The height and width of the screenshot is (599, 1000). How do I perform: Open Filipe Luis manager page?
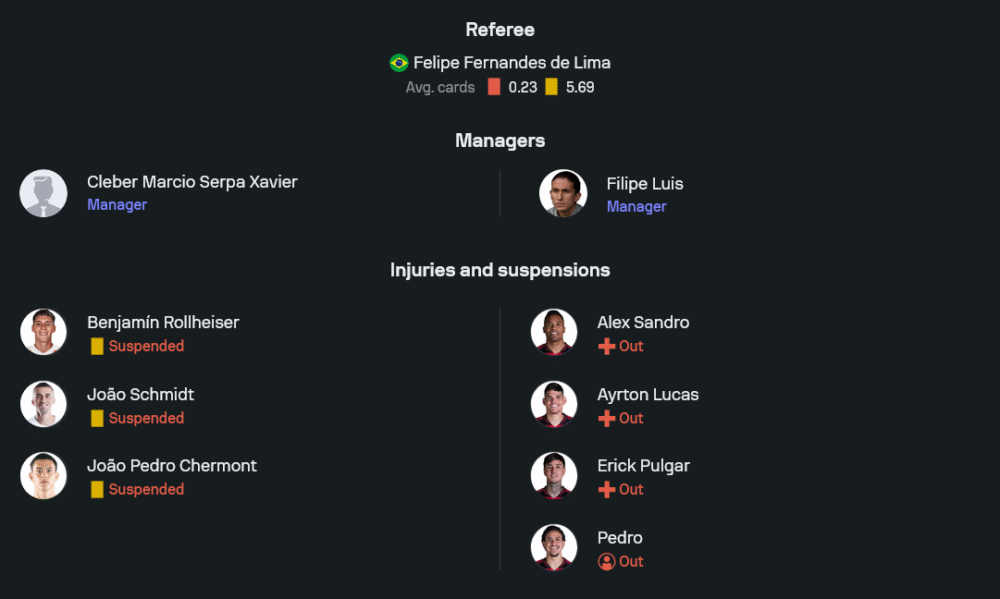tap(645, 184)
